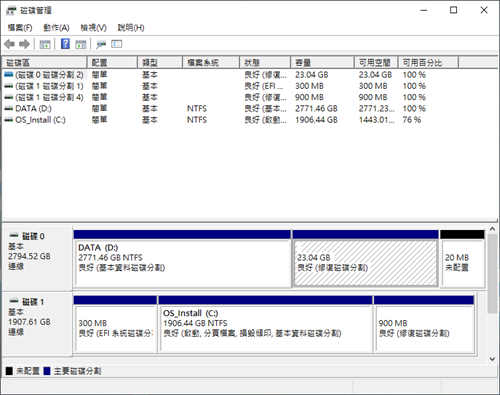500x395 pixels.
Task: Select the 磁碟 1 header showing 1907.61 GB
Action: (37, 323)
